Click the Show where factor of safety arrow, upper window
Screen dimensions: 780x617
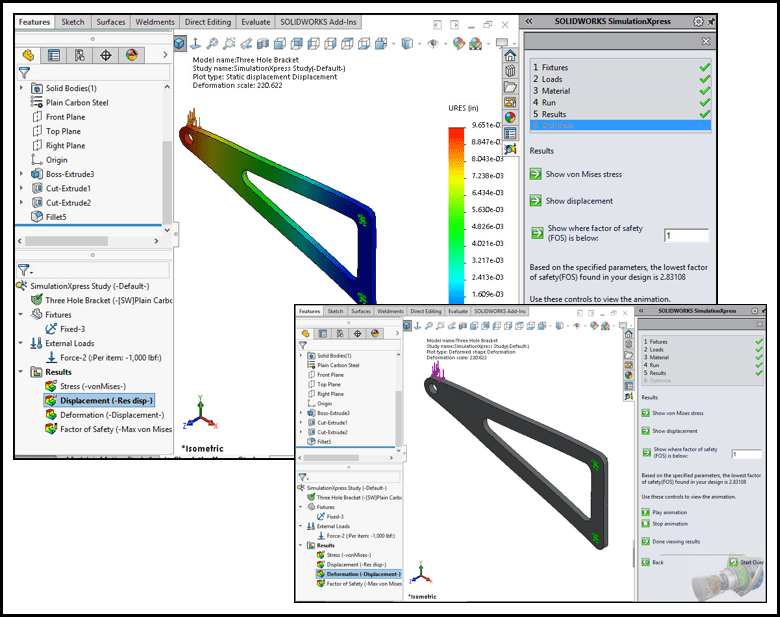click(537, 232)
